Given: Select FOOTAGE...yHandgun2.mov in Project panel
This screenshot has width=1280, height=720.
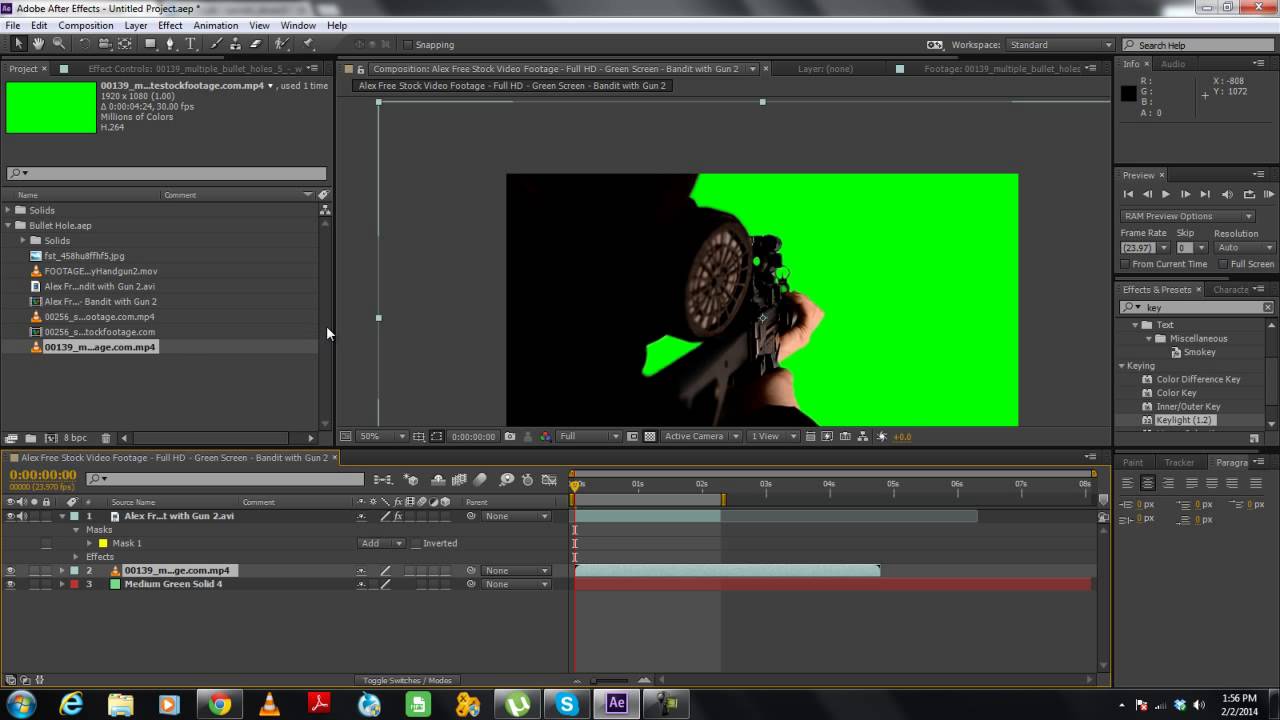Looking at the screenshot, I should click(x=100, y=271).
